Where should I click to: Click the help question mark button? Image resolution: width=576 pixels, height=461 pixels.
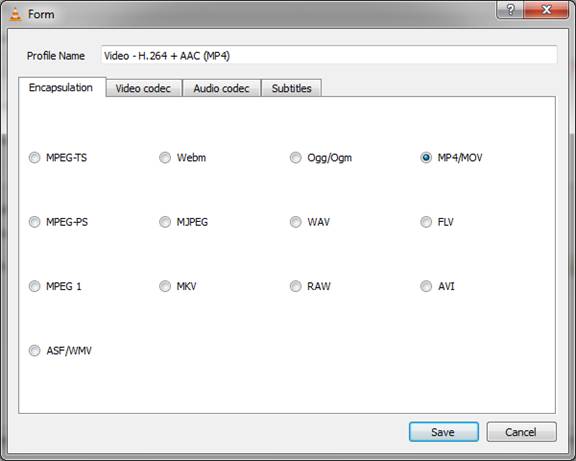point(510,10)
